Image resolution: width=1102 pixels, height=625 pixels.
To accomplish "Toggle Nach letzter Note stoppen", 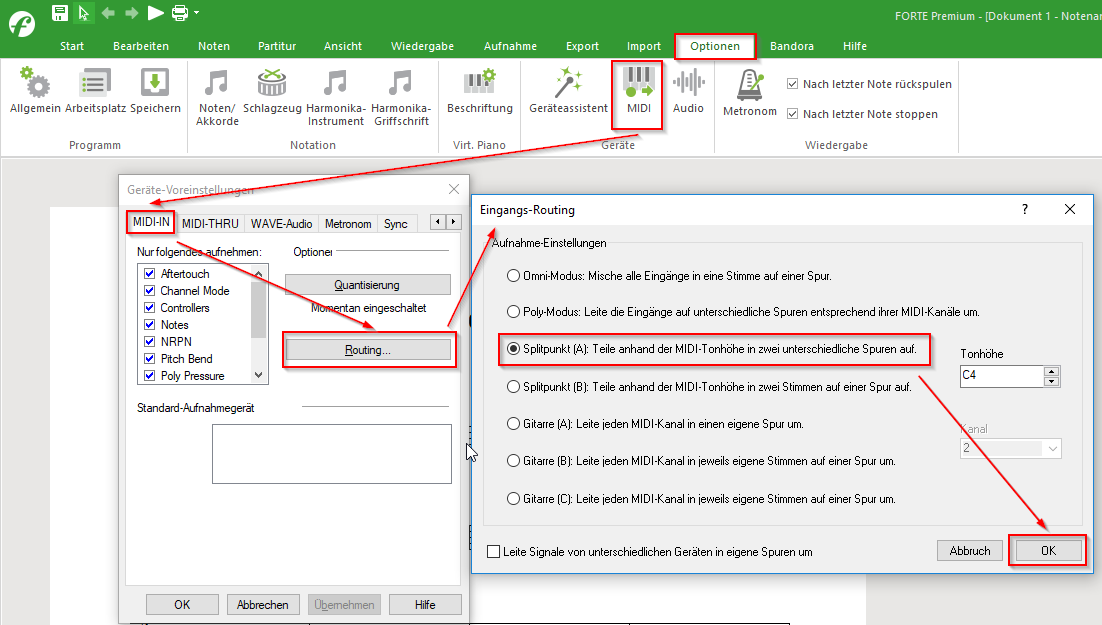I will point(792,114).
